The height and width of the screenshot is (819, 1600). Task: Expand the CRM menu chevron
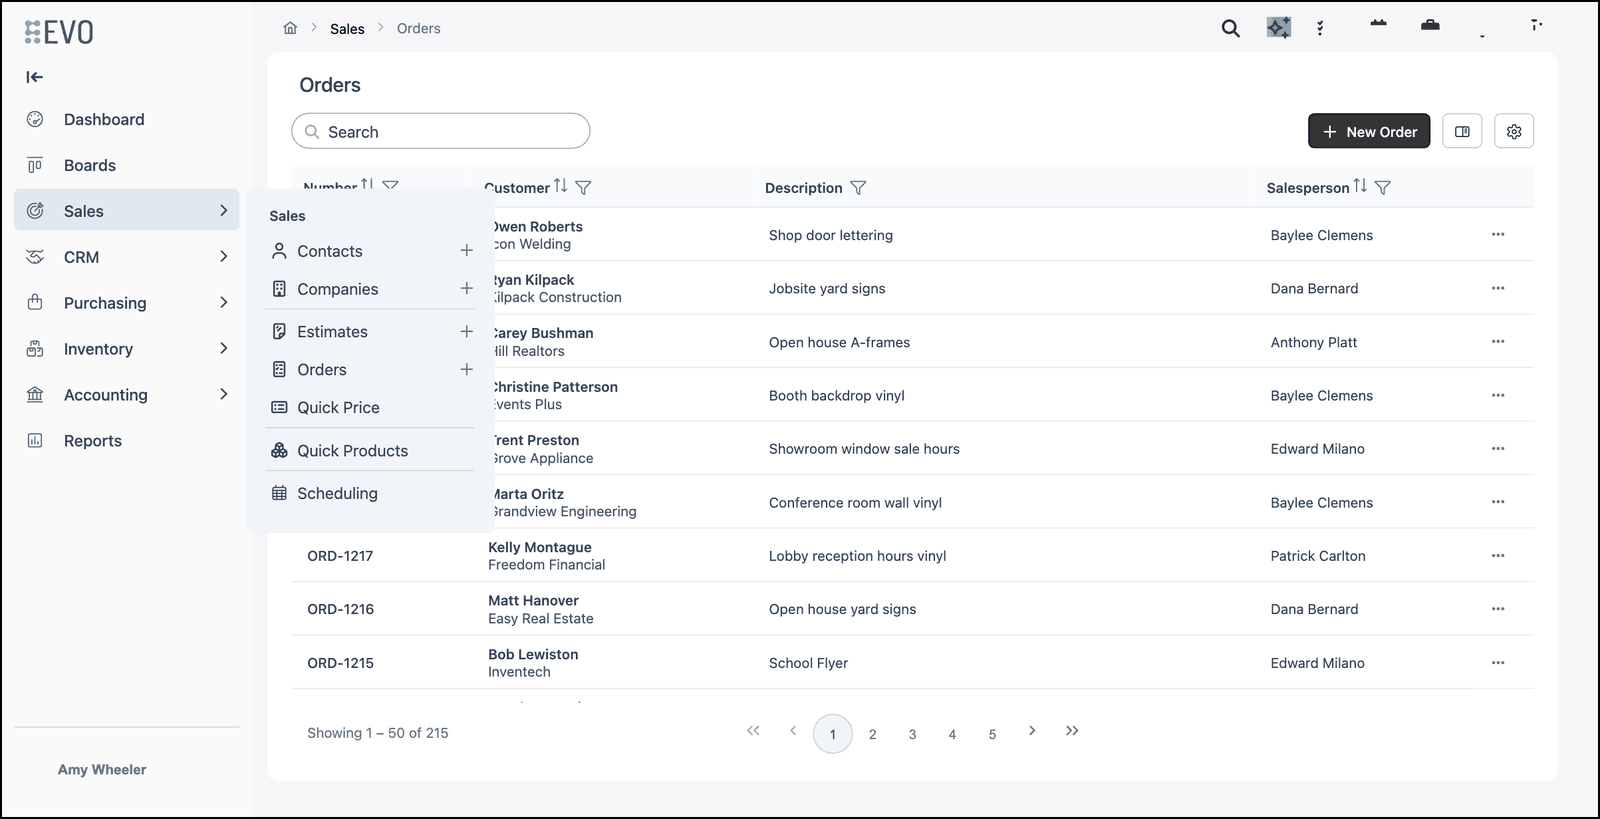[x=223, y=257]
